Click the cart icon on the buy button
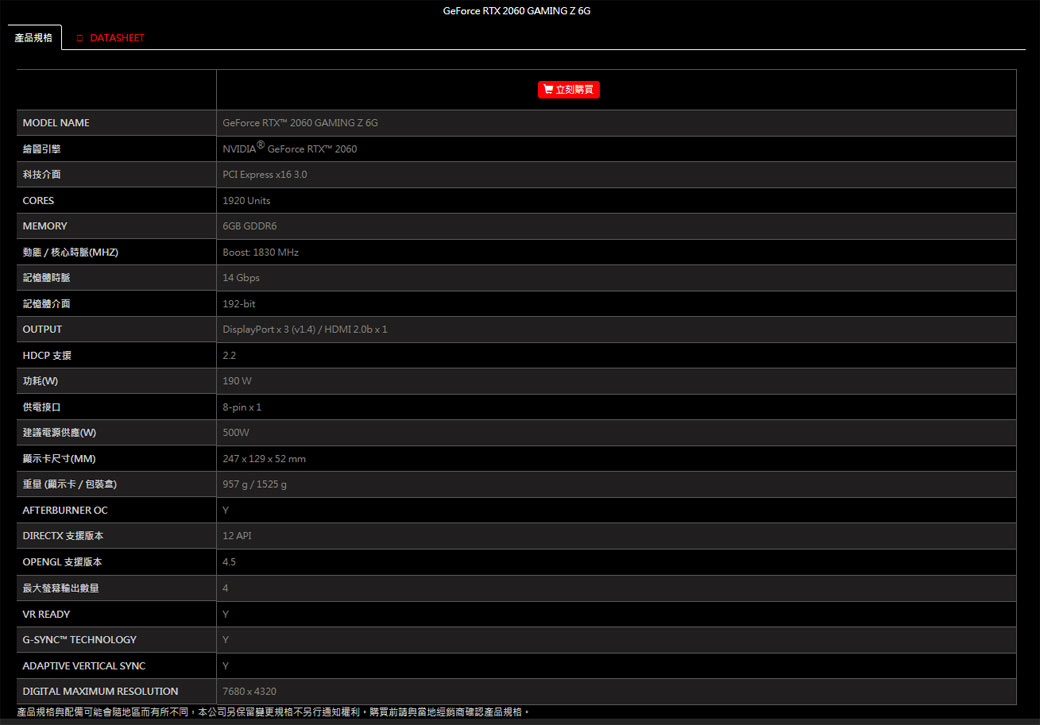This screenshot has width=1040, height=725. coord(548,90)
